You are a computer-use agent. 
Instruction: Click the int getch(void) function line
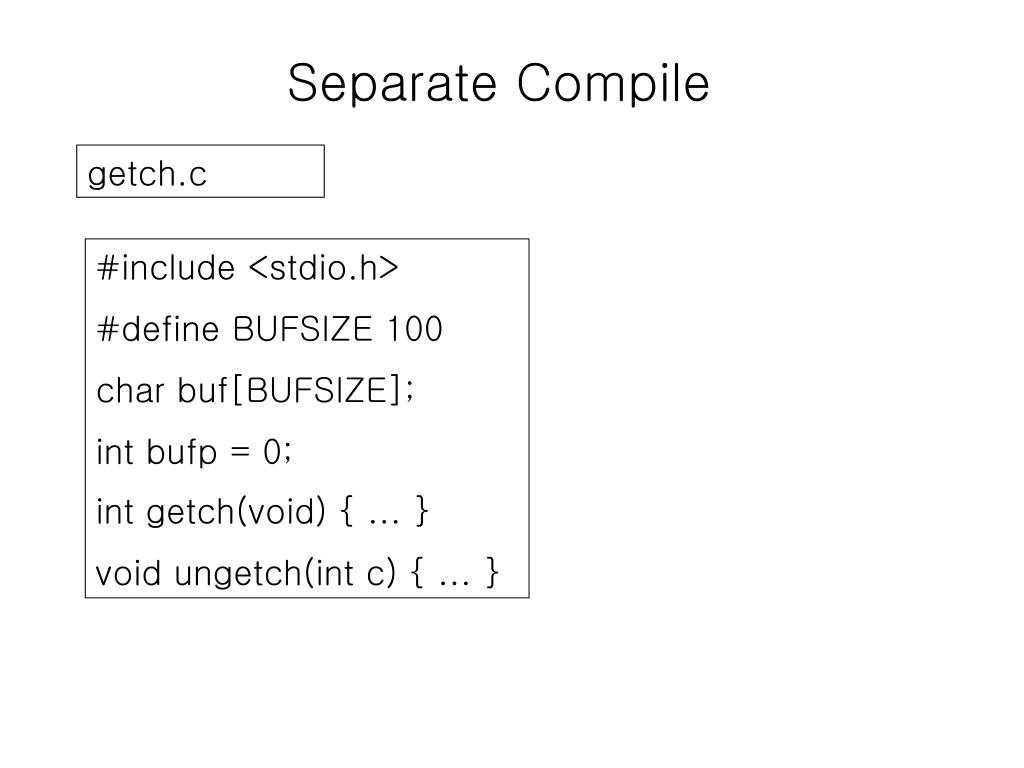[262, 511]
